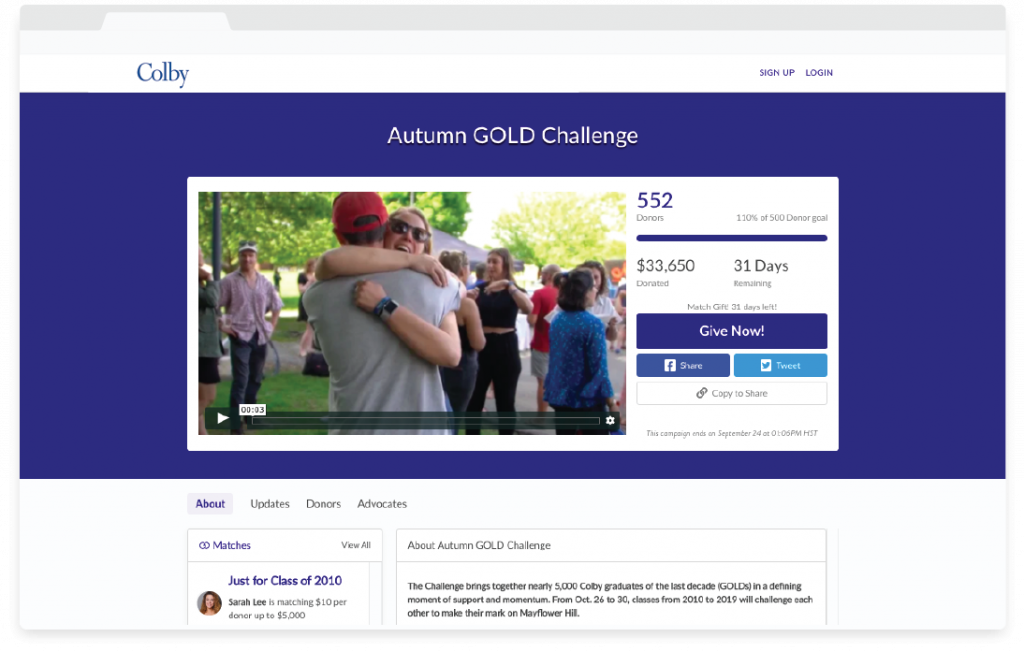Click the video timestamp 00:03 marker
This screenshot has height=652, width=1024.
point(252,410)
